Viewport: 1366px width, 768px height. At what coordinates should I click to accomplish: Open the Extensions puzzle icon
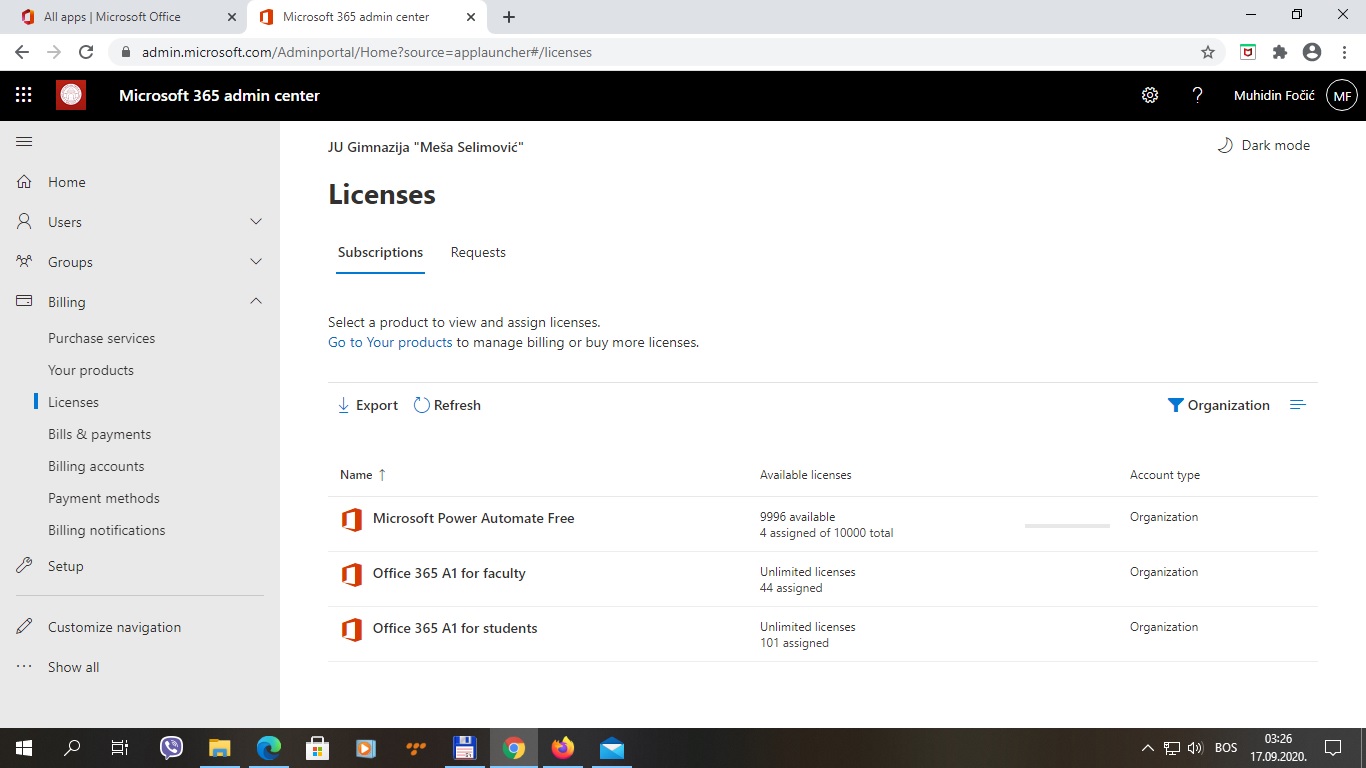1280,52
